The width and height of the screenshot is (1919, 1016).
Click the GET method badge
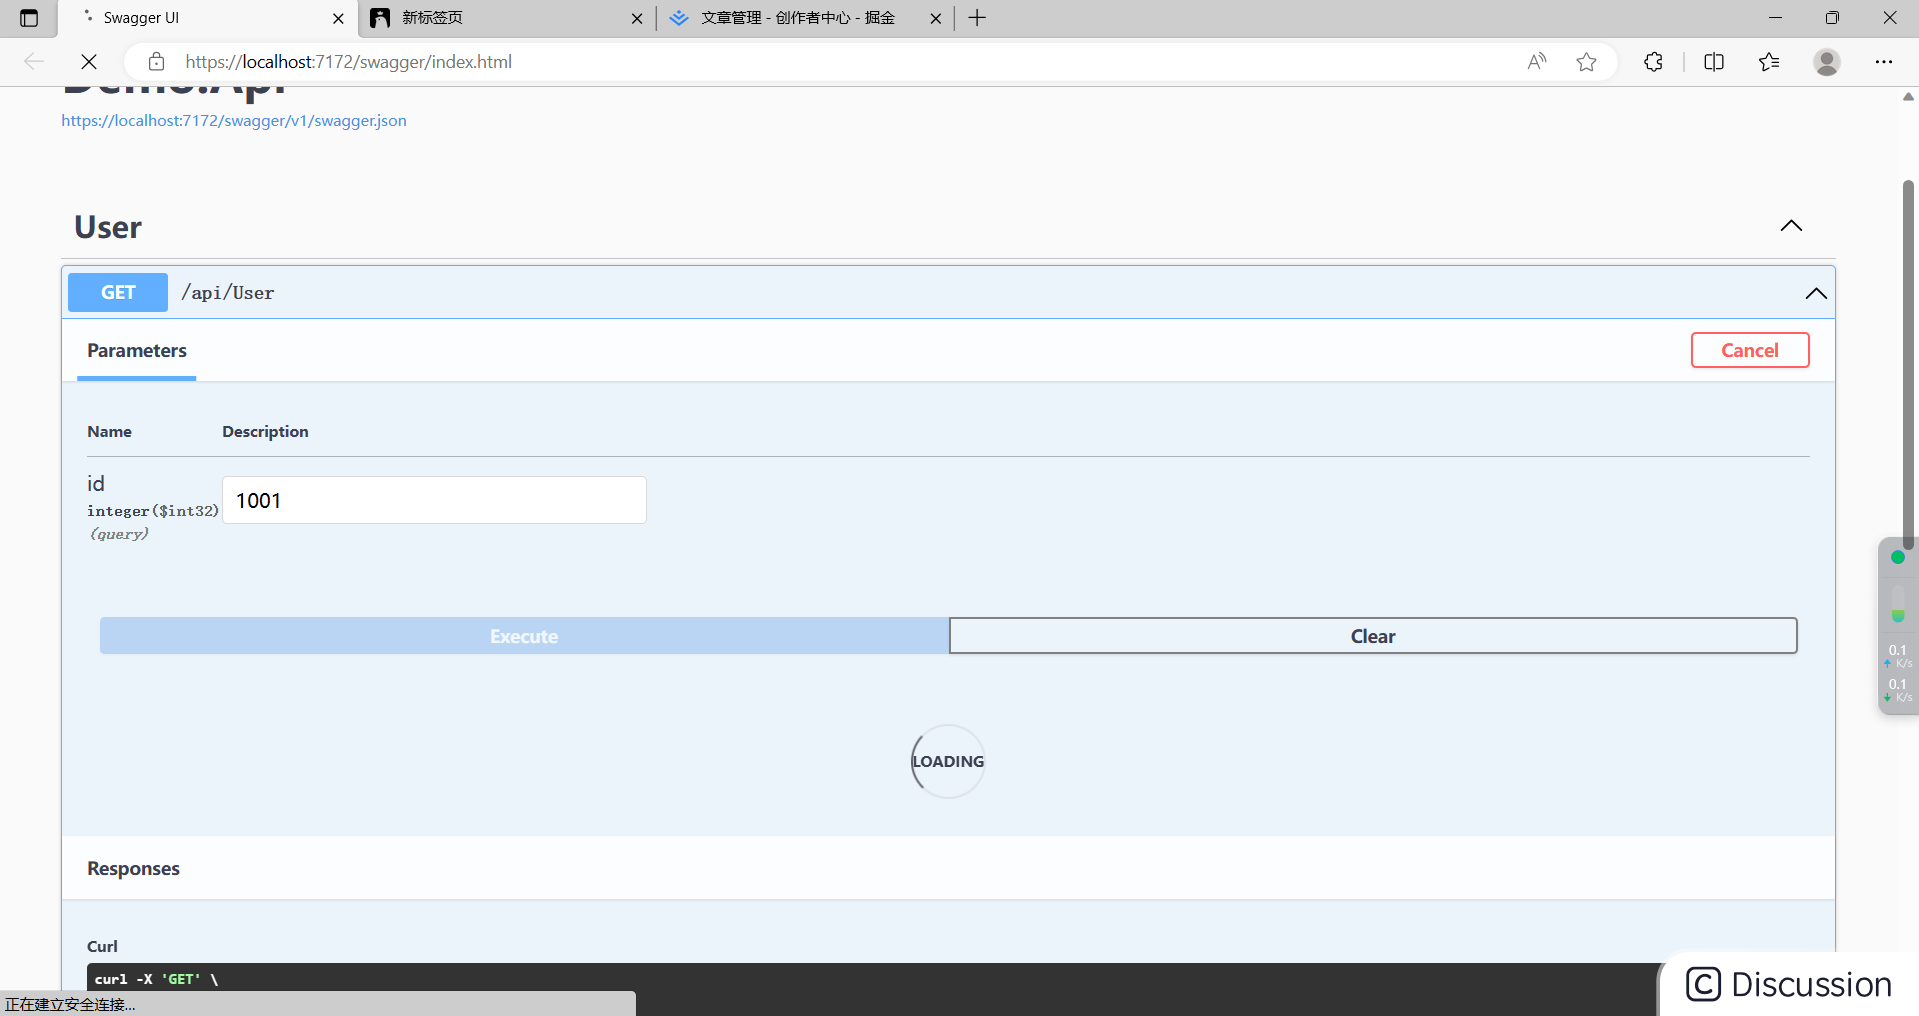point(118,292)
